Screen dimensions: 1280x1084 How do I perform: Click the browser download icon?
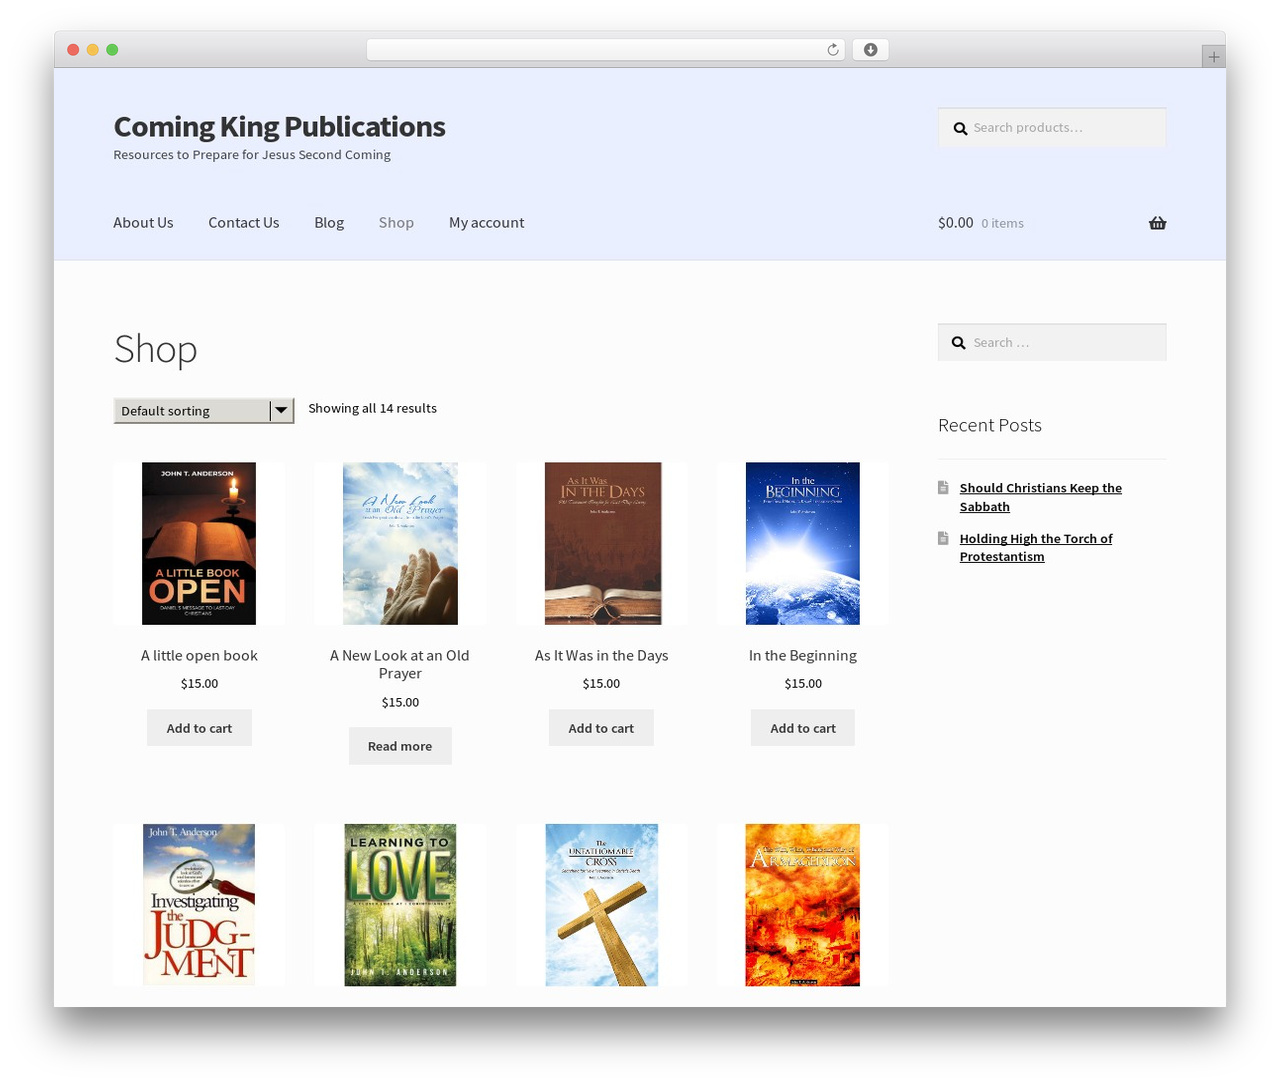coord(870,50)
